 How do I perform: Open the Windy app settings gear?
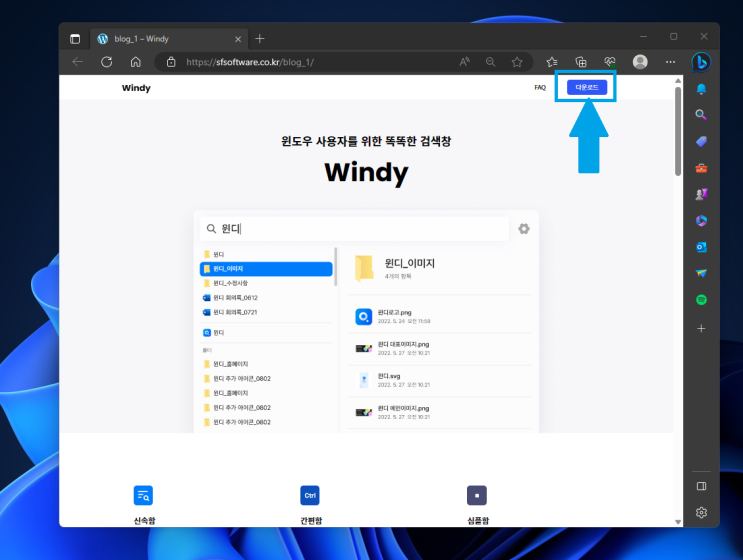524,229
